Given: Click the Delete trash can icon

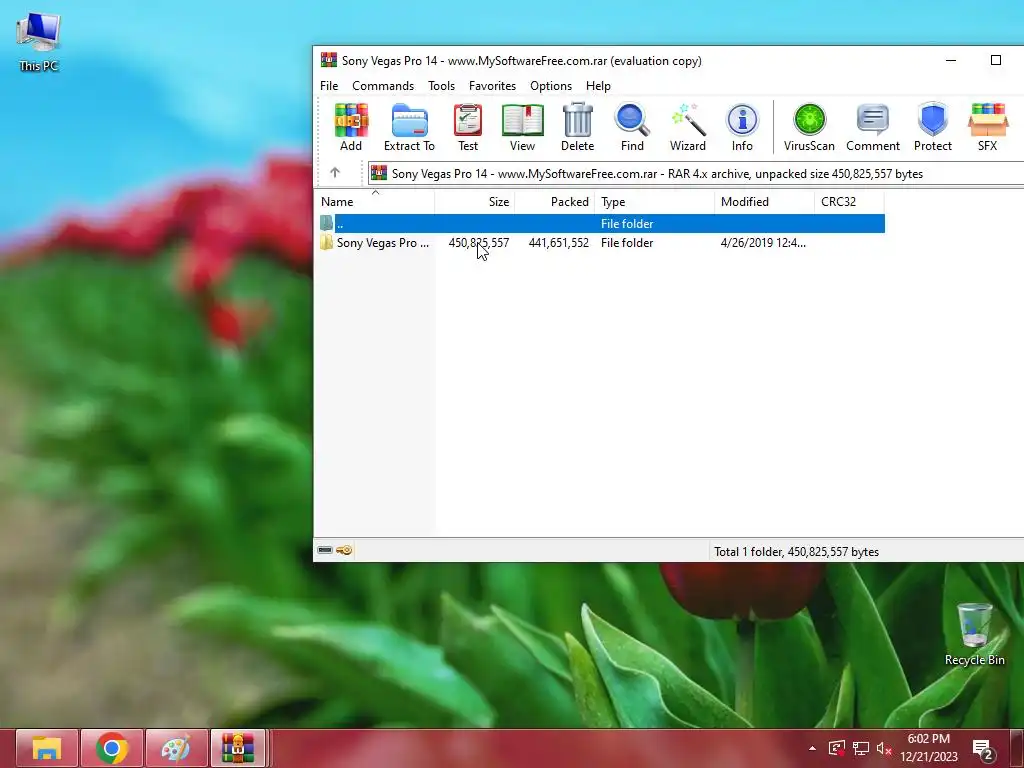Looking at the screenshot, I should click(577, 127).
